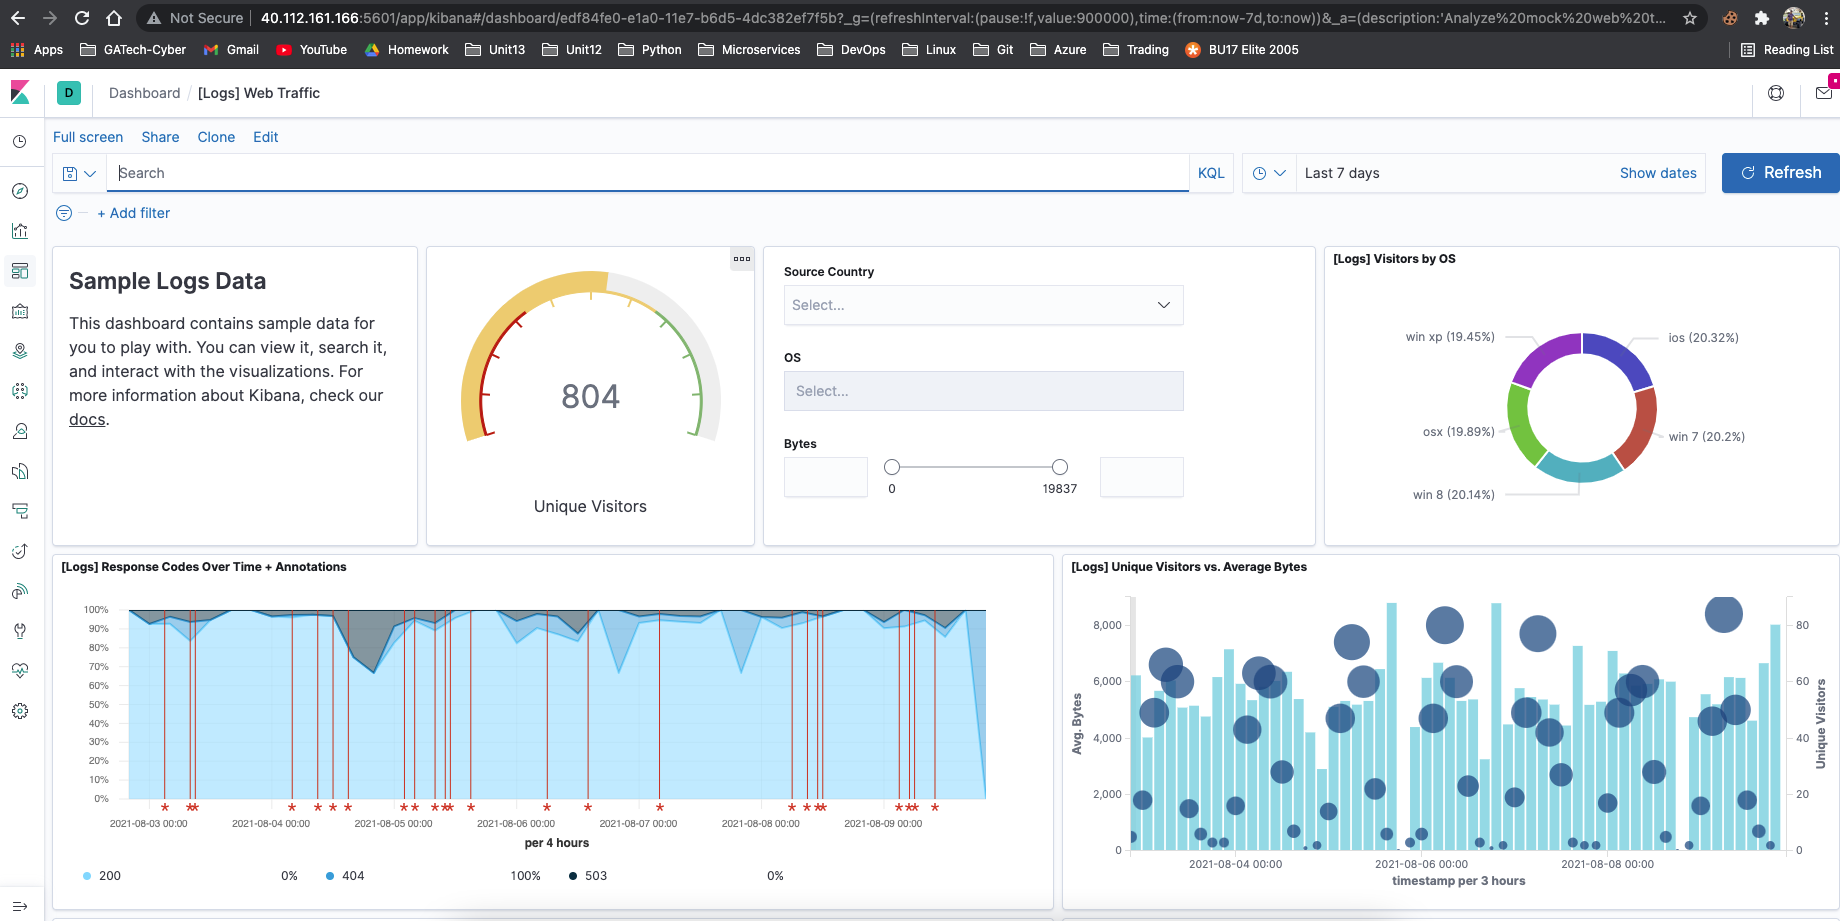Select the Visualize chart icon
Screen dimensions: 1840x921
[20, 231]
